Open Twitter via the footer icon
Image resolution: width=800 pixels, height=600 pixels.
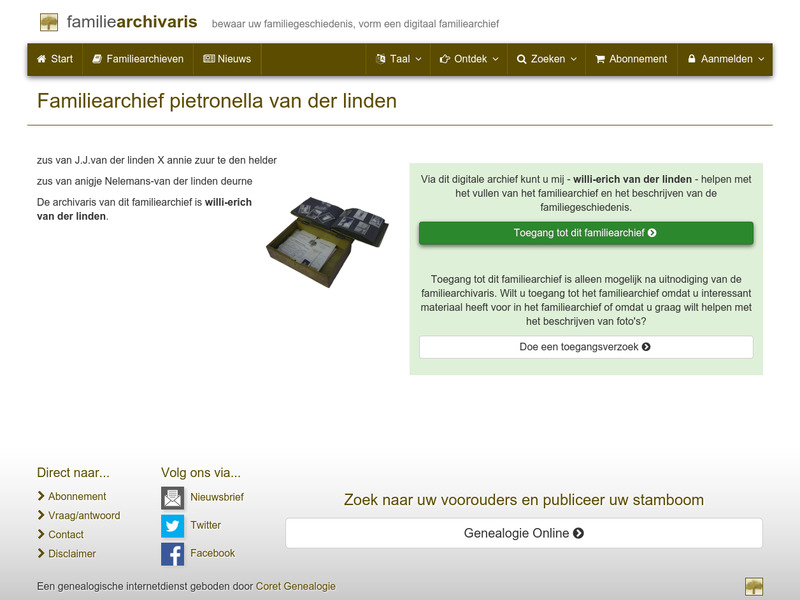172,525
